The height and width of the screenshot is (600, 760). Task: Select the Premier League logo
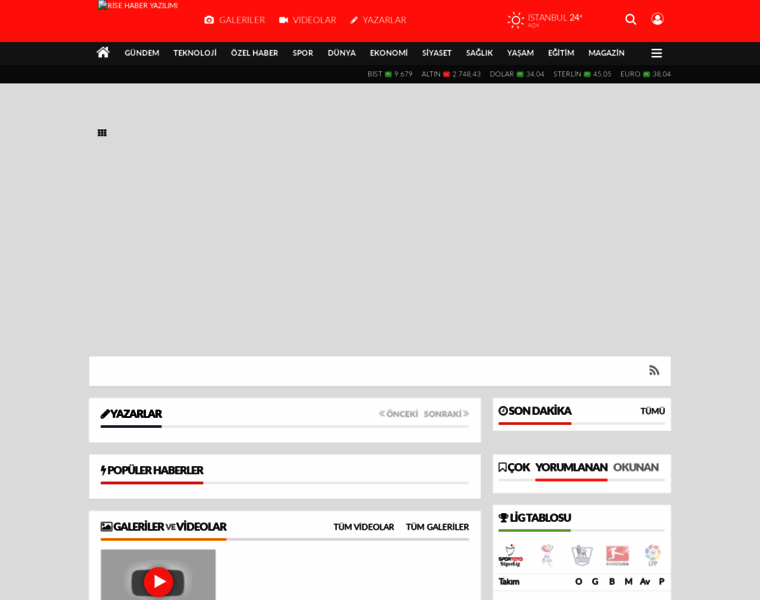582,555
